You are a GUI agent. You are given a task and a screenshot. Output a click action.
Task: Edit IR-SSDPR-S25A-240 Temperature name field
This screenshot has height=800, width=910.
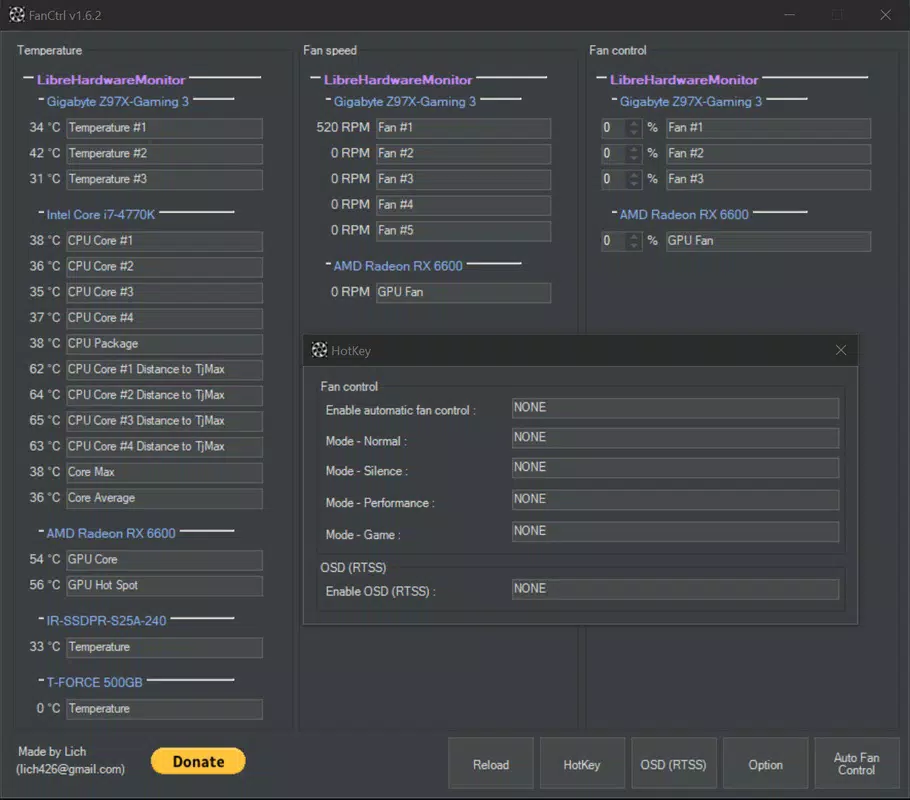[164, 648]
